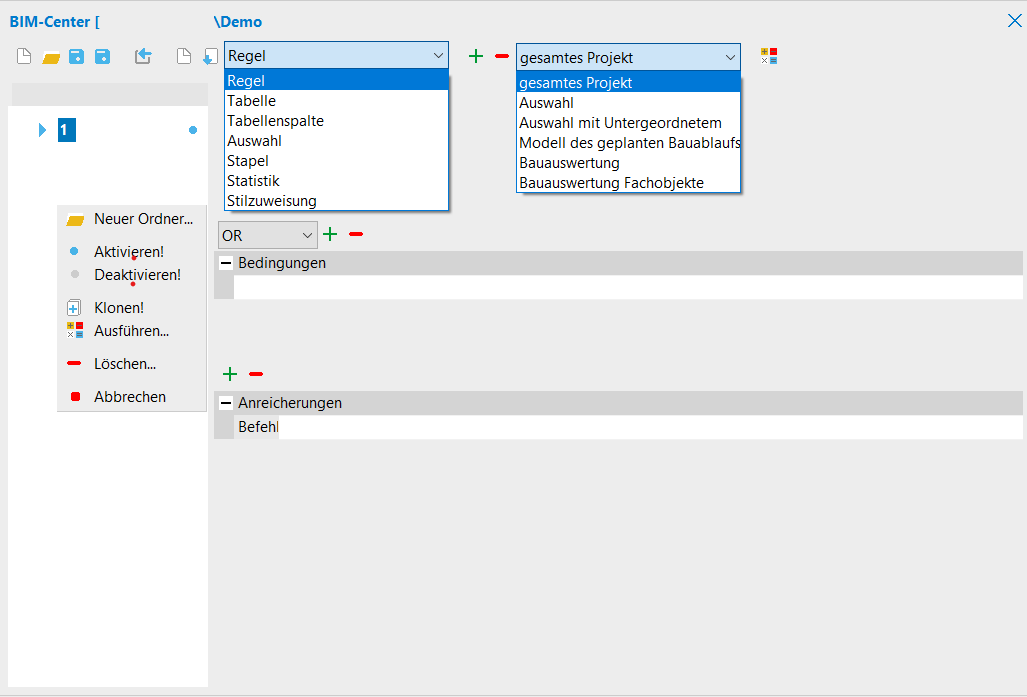Expand tree item 1 with the arrow

click(42, 130)
